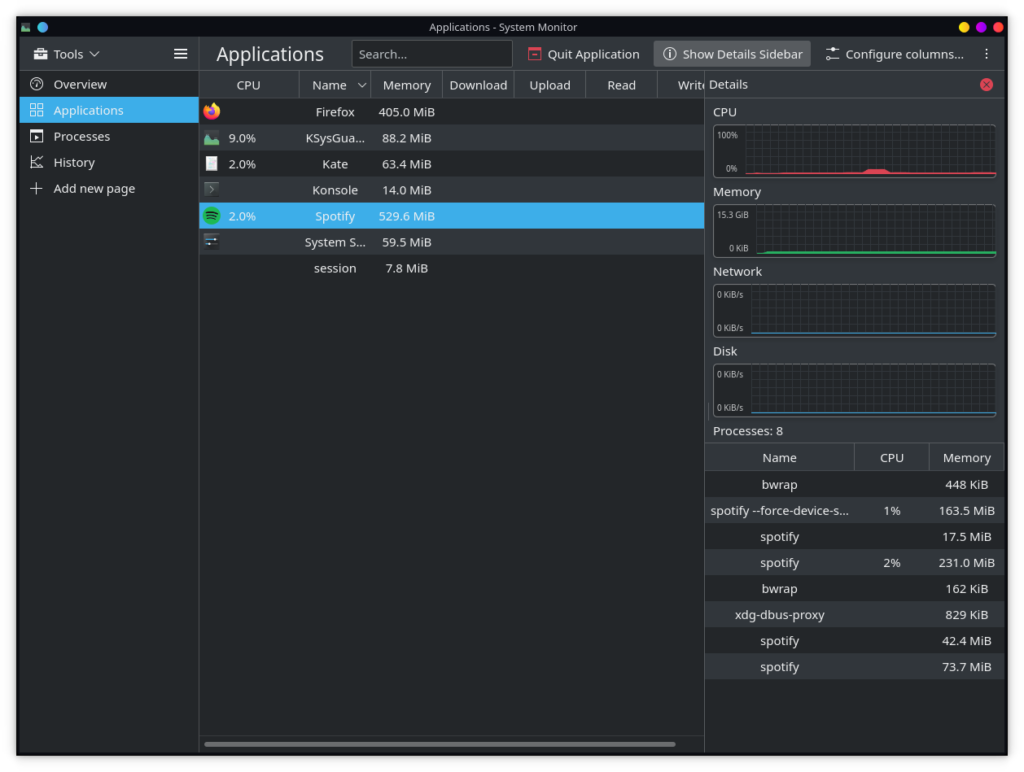Sort by Download column

click(478, 85)
